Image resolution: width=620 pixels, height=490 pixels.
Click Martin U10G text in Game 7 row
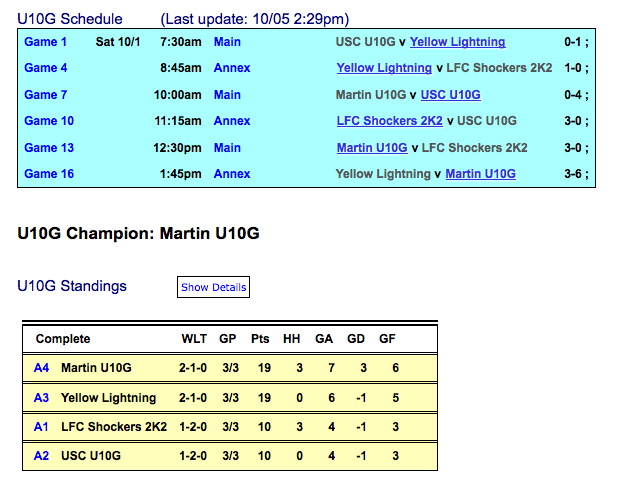tap(371, 95)
